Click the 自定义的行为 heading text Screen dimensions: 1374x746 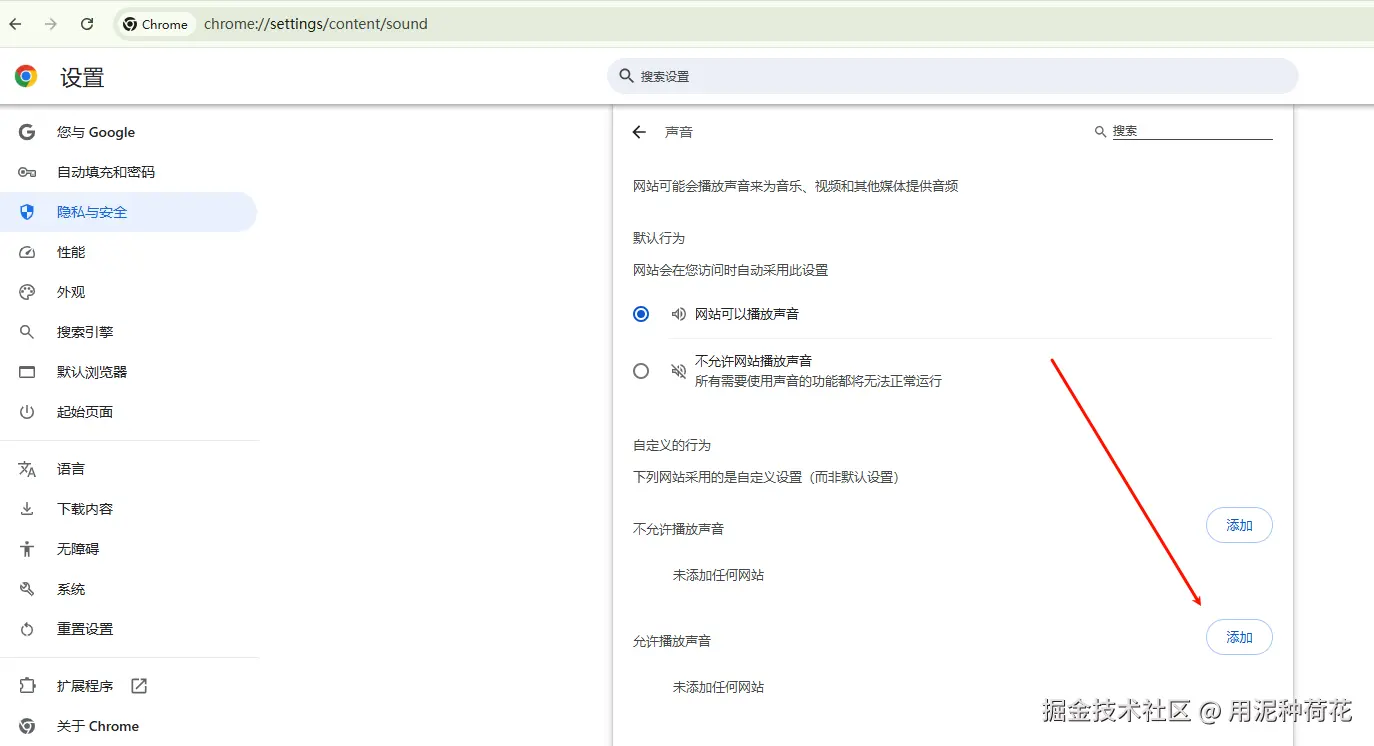click(x=672, y=445)
